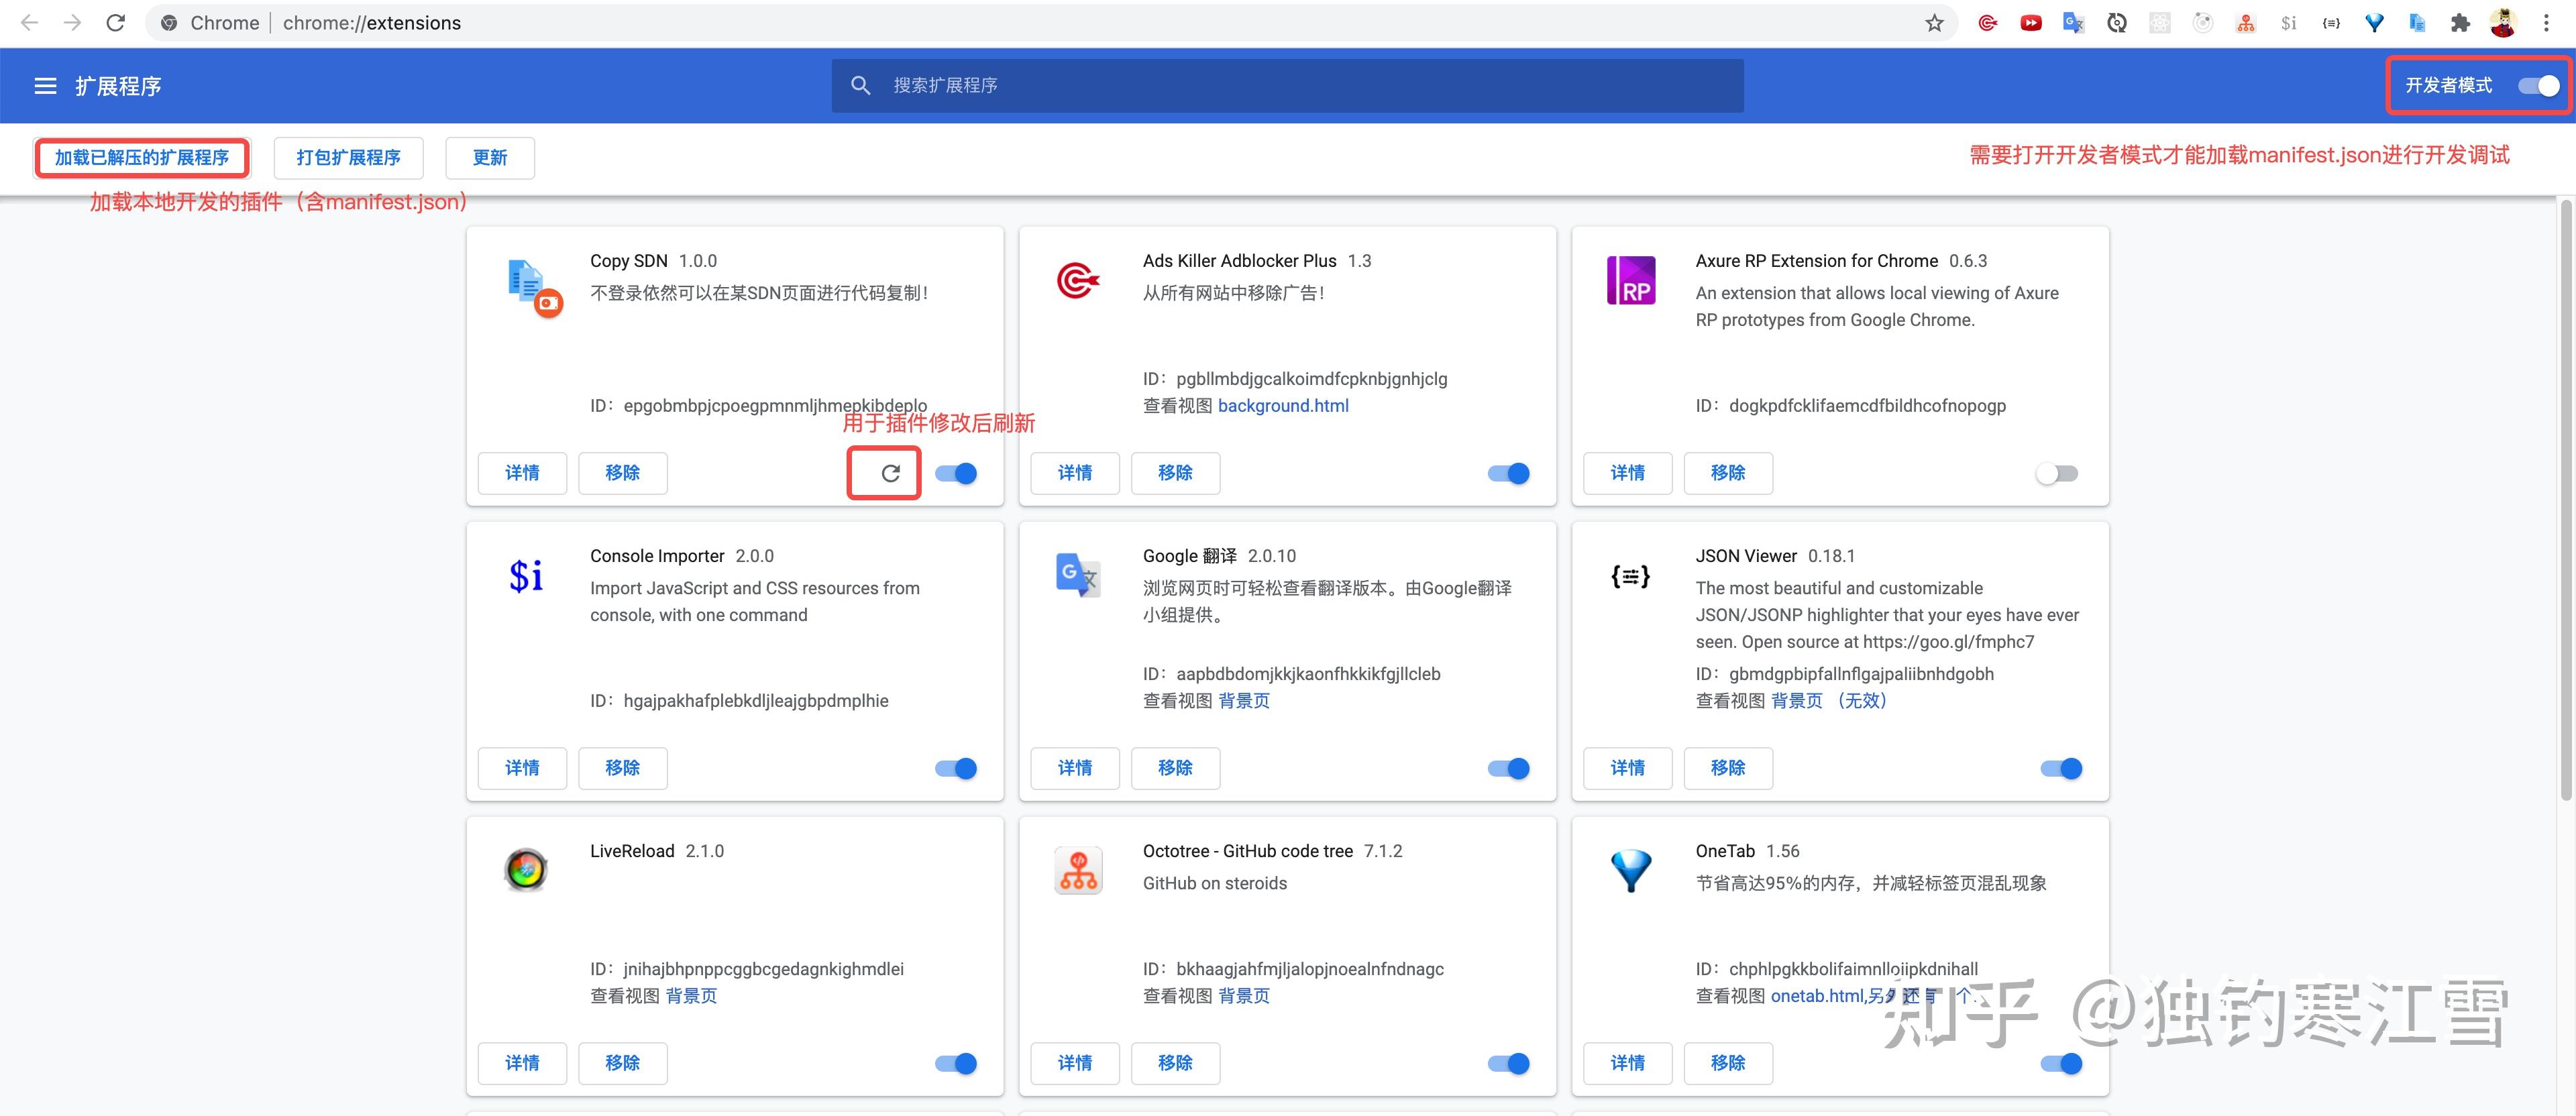Click the Octotree logo on its card
The height and width of the screenshot is (1116, 2576).
pos(1078,870)
